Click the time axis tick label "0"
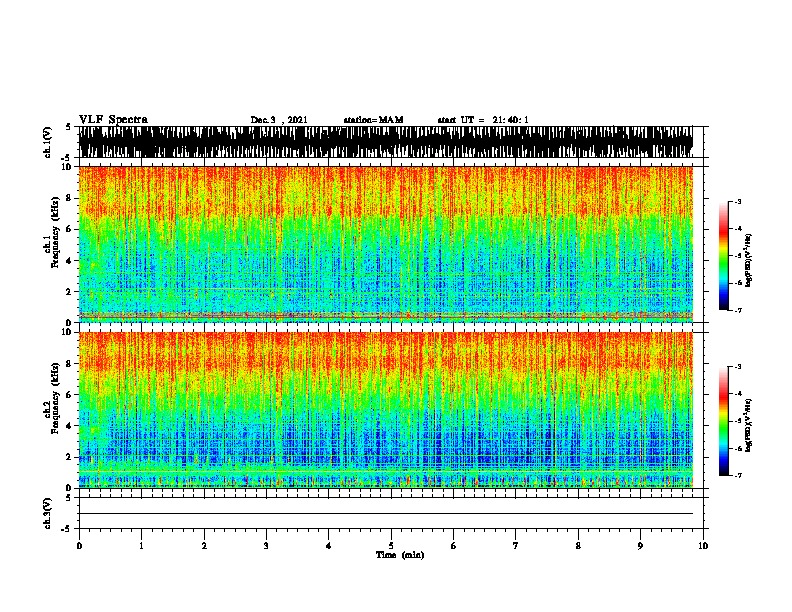 pos(79,546)
